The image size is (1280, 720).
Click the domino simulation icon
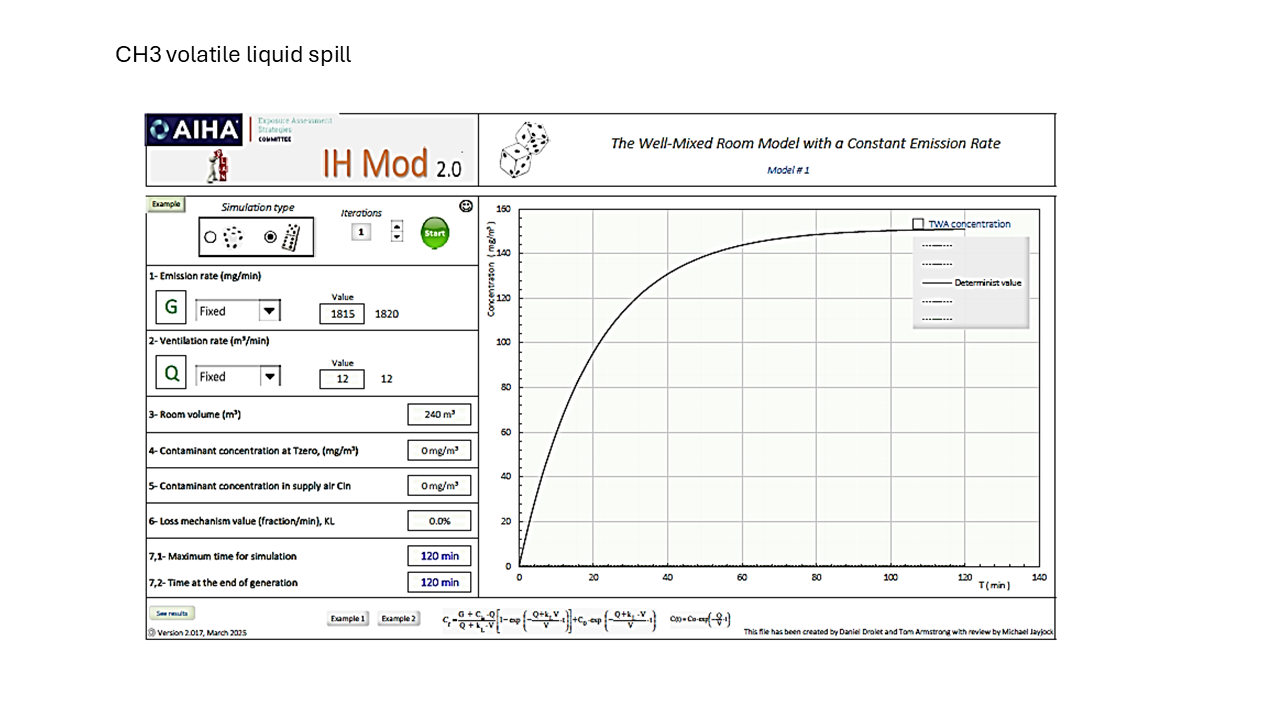click(x=292, y=237)
